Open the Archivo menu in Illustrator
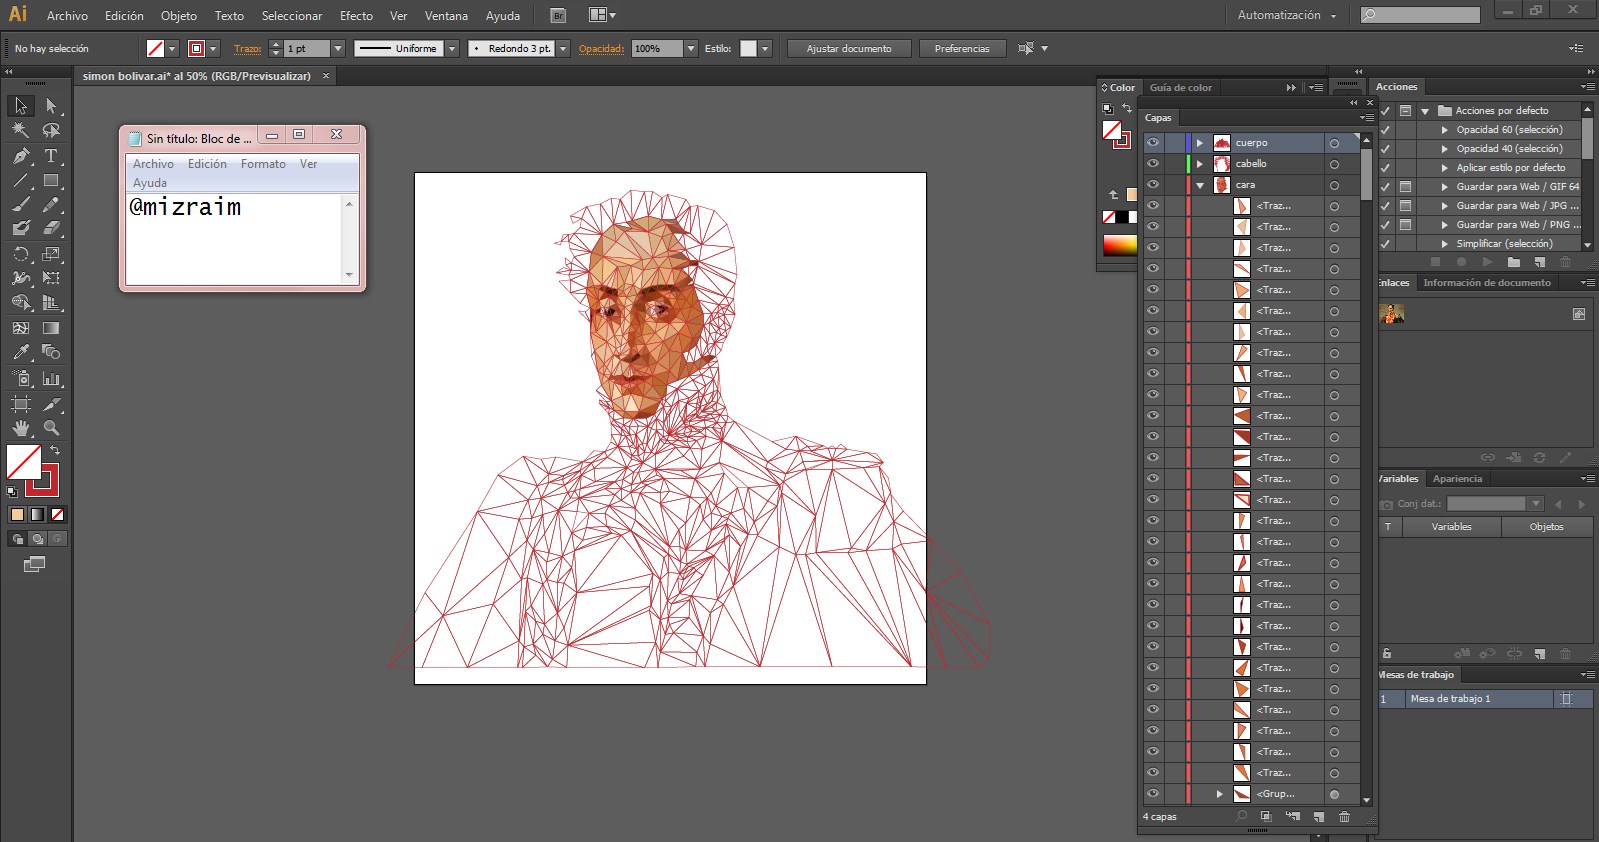The image size is (1599, 842). (x=67, y=16)
